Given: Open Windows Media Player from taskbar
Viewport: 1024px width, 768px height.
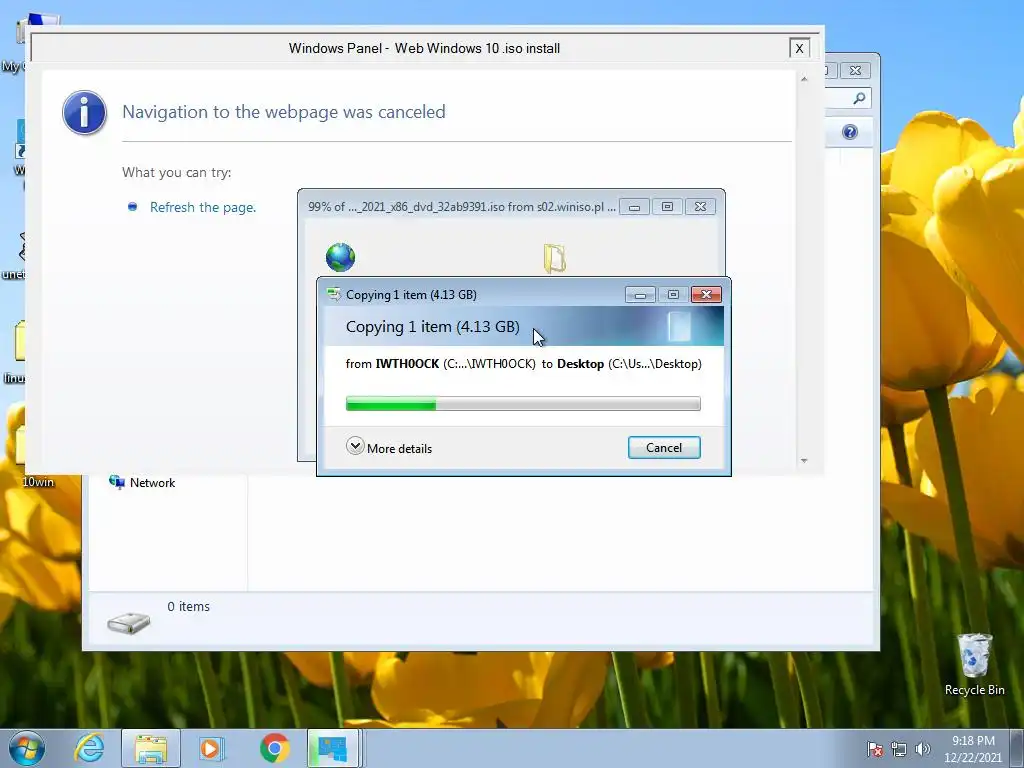Looking at the screenshot, I should pos(211,748).
